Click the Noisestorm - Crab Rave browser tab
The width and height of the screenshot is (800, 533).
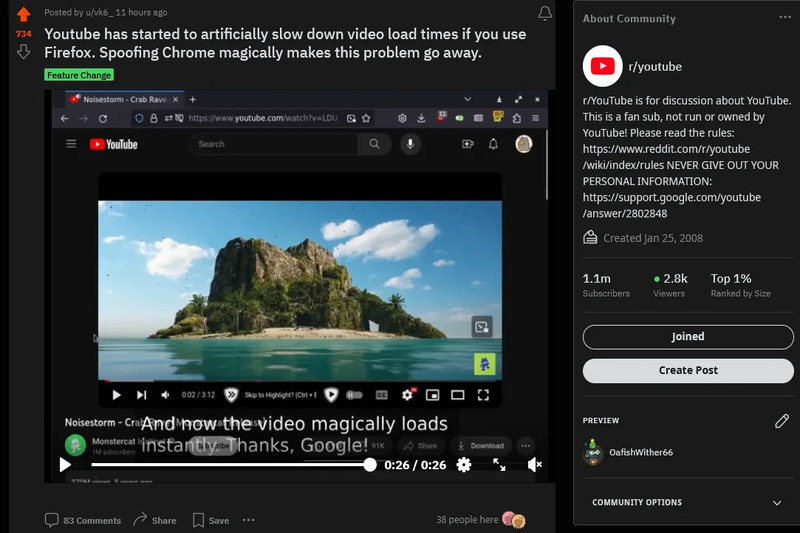(x=124, y=99)
